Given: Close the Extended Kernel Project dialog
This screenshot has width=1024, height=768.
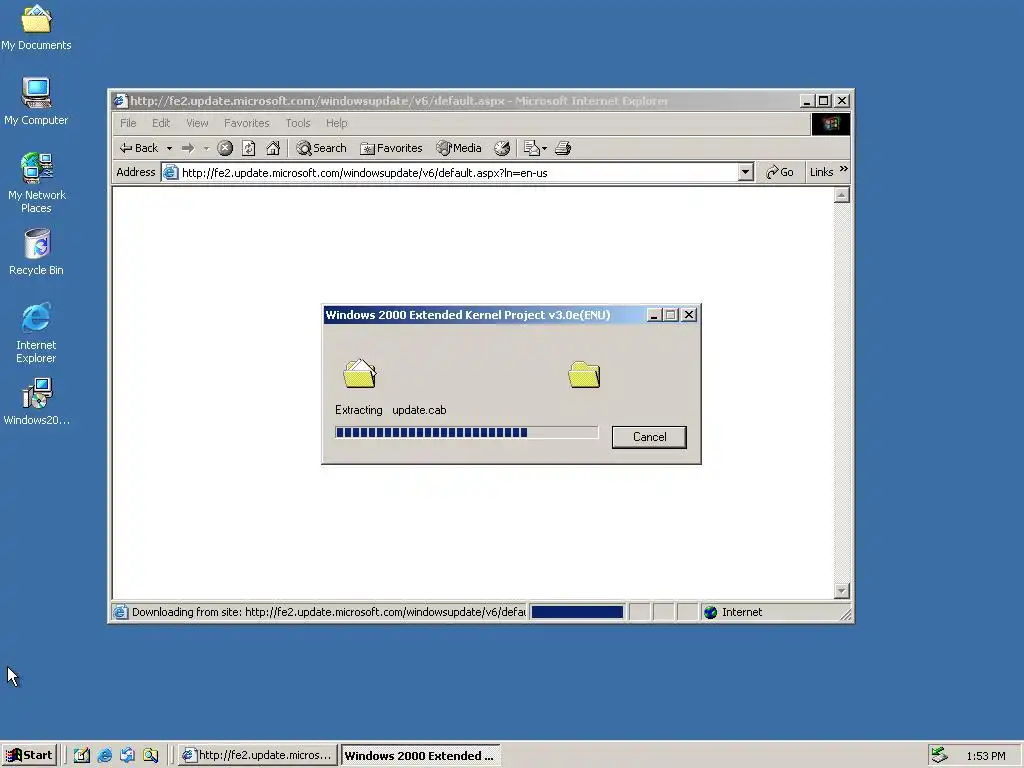Looking at the screenshot, I should point(688,315).
